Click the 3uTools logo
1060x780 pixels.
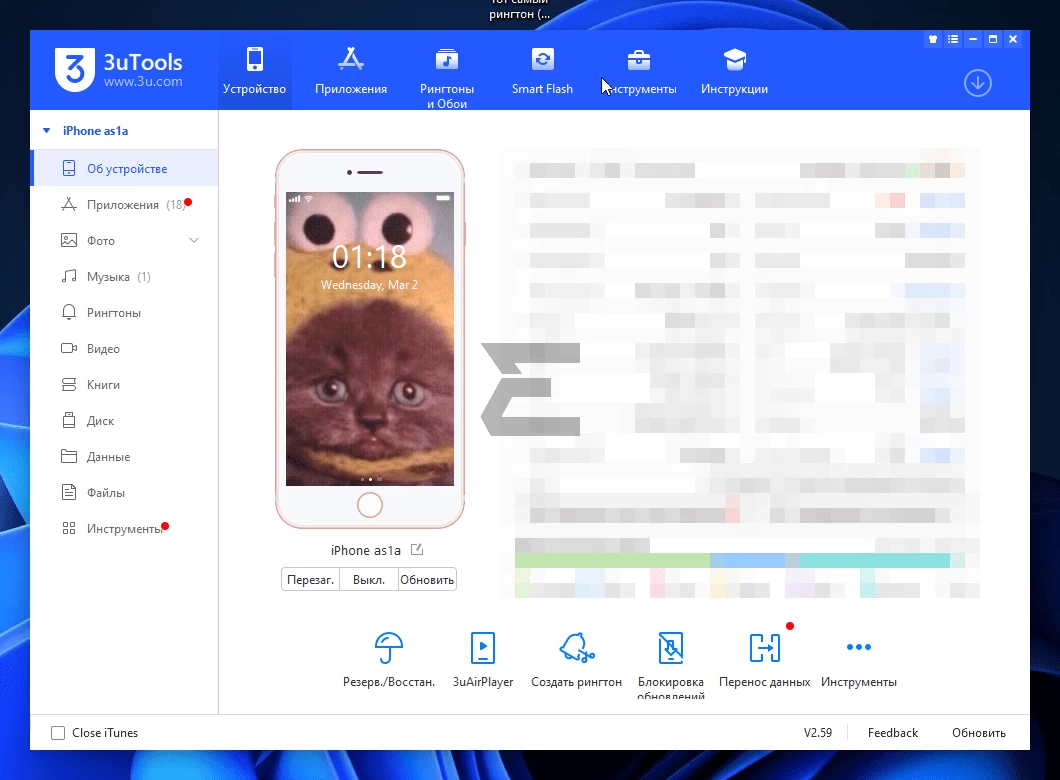pos(118,70)
